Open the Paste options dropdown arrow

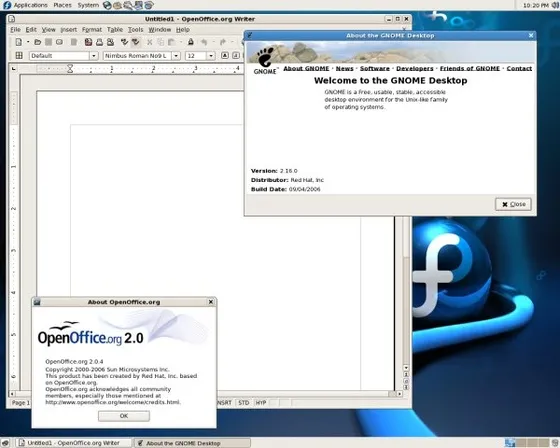[181, 42]
